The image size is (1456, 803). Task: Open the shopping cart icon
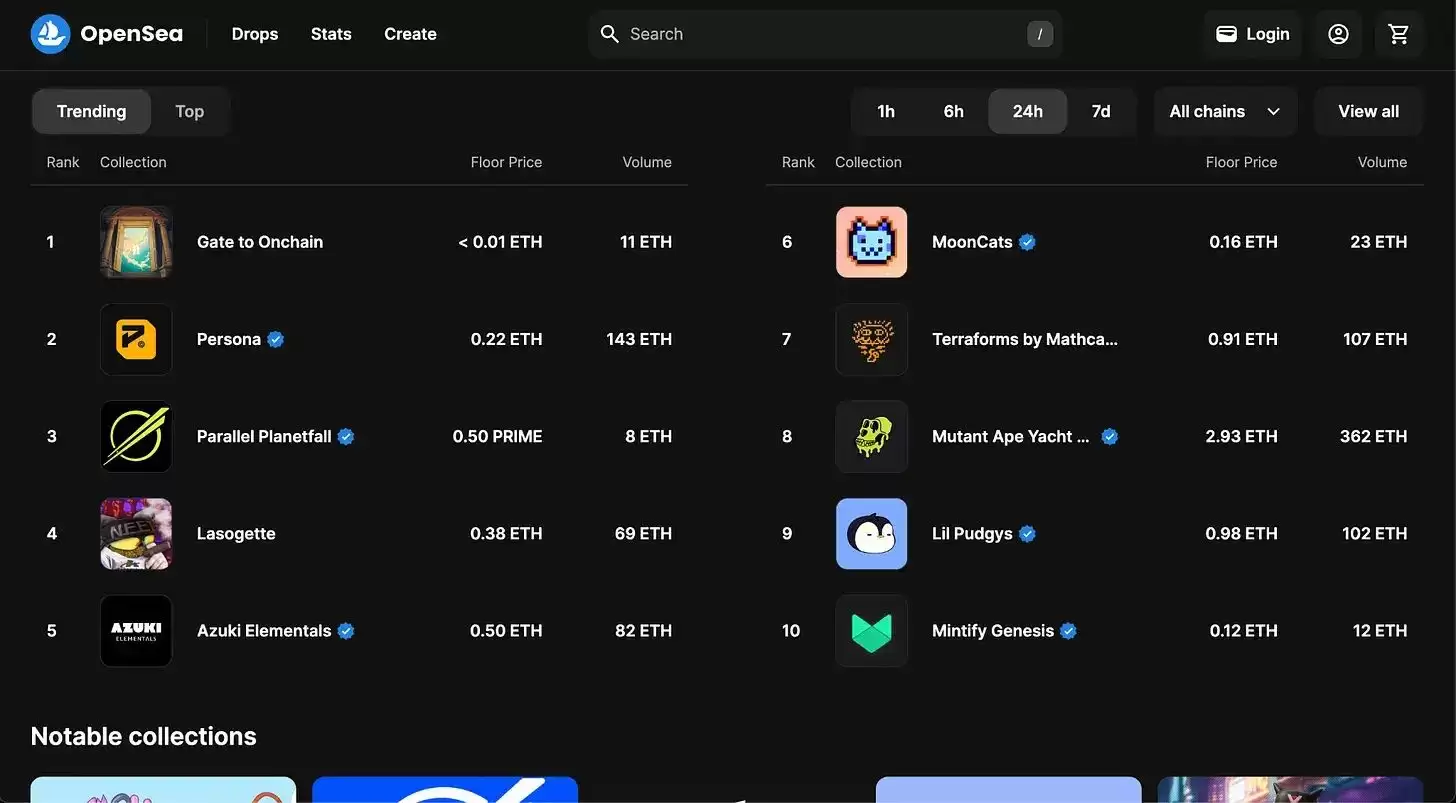(x=1398, y=34)
